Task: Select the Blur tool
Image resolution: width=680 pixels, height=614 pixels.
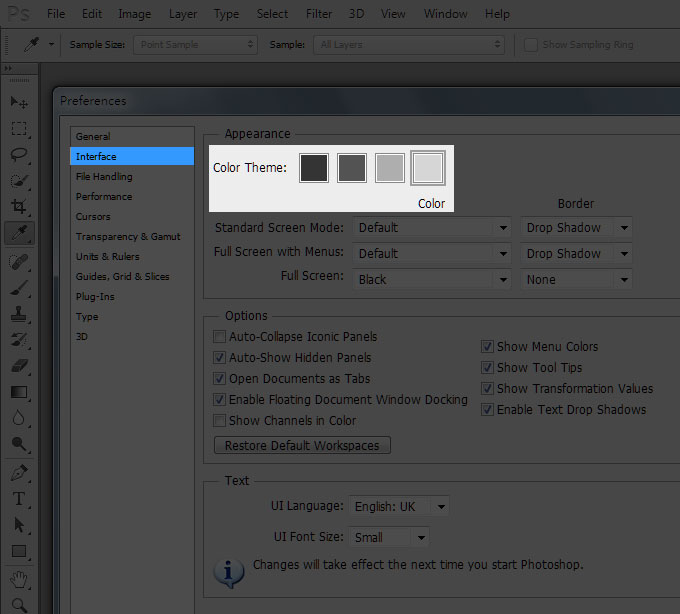Action: click(19, 418)
